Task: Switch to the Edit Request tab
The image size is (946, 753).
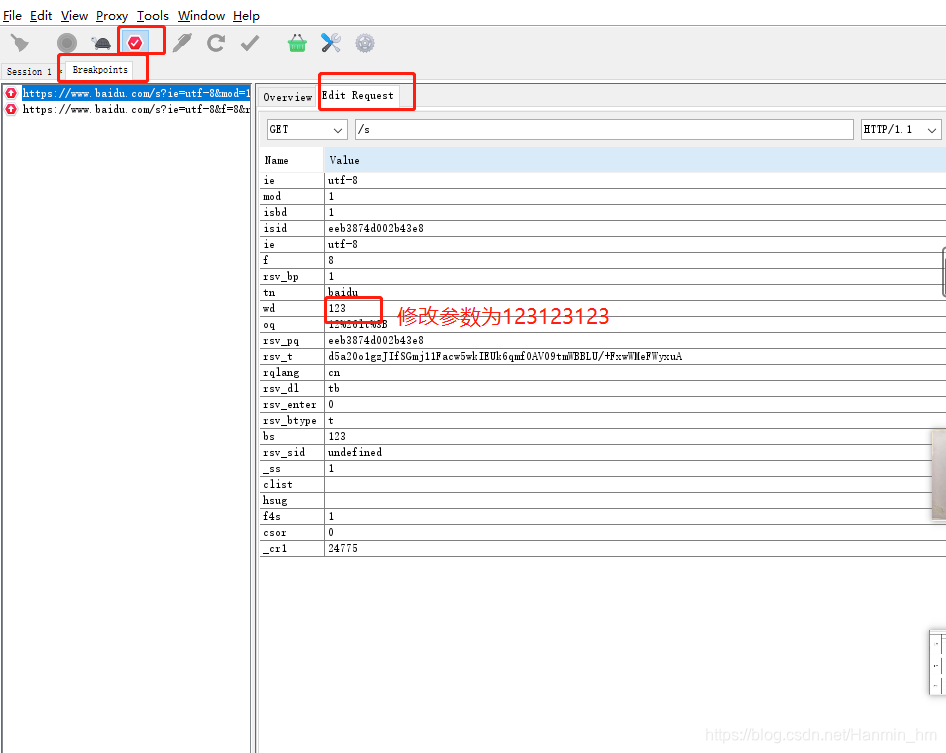Action: pyautogui.click(x=357, y=95)
